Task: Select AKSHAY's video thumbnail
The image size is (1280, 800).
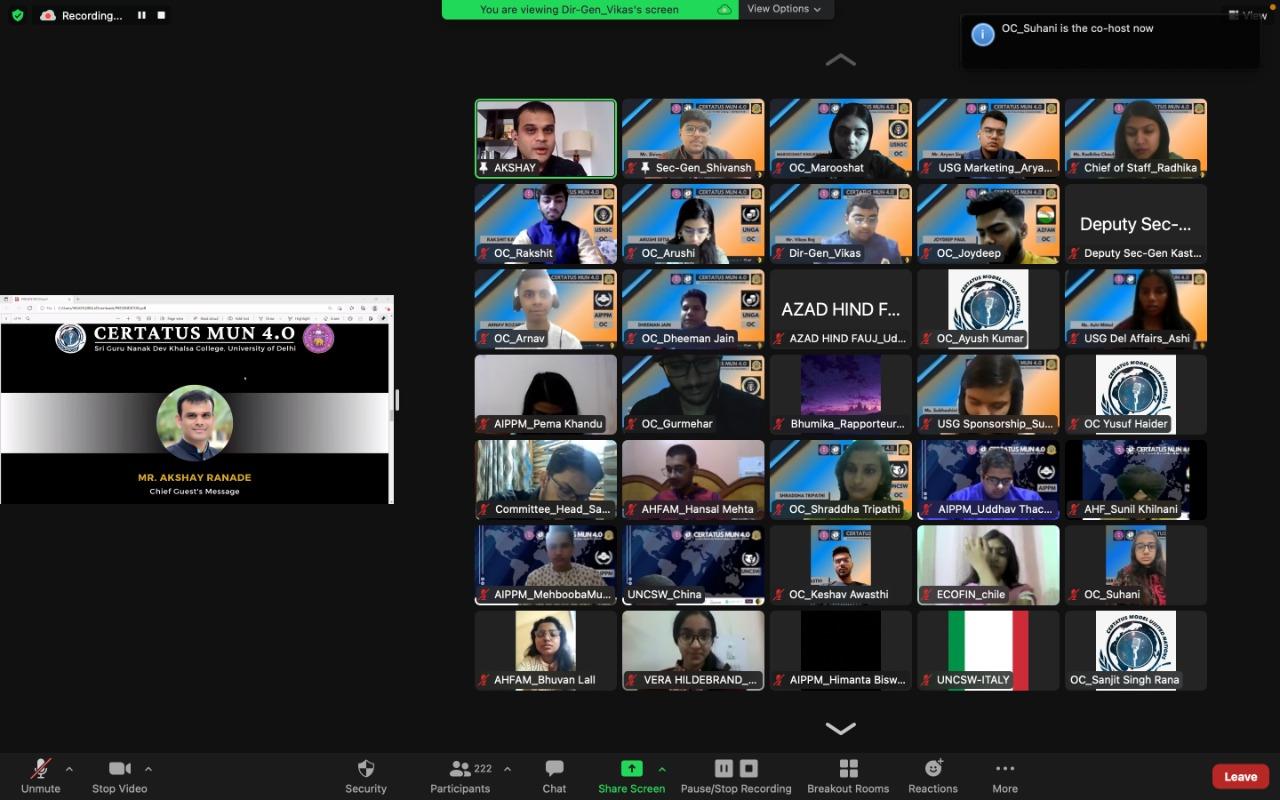Action: point(545,138)
